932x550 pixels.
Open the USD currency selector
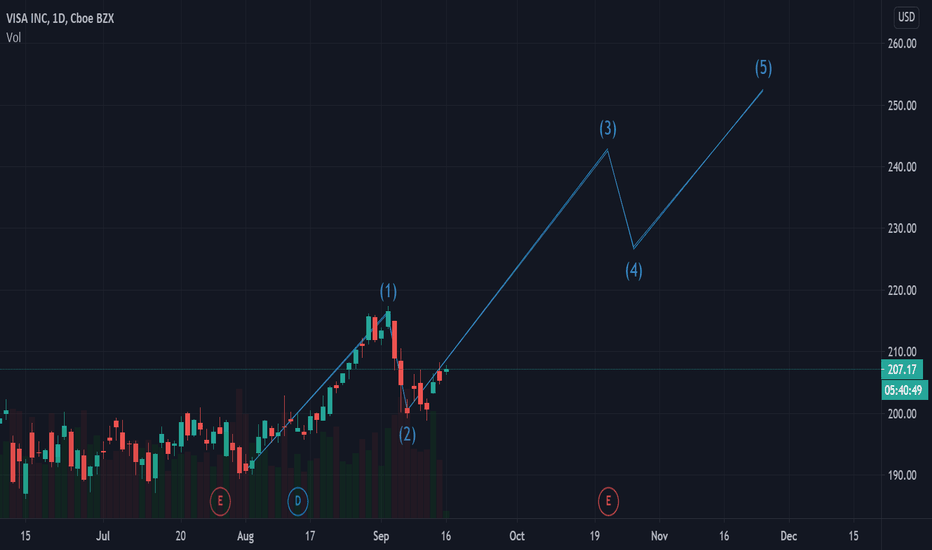click(x=906, y=17)
